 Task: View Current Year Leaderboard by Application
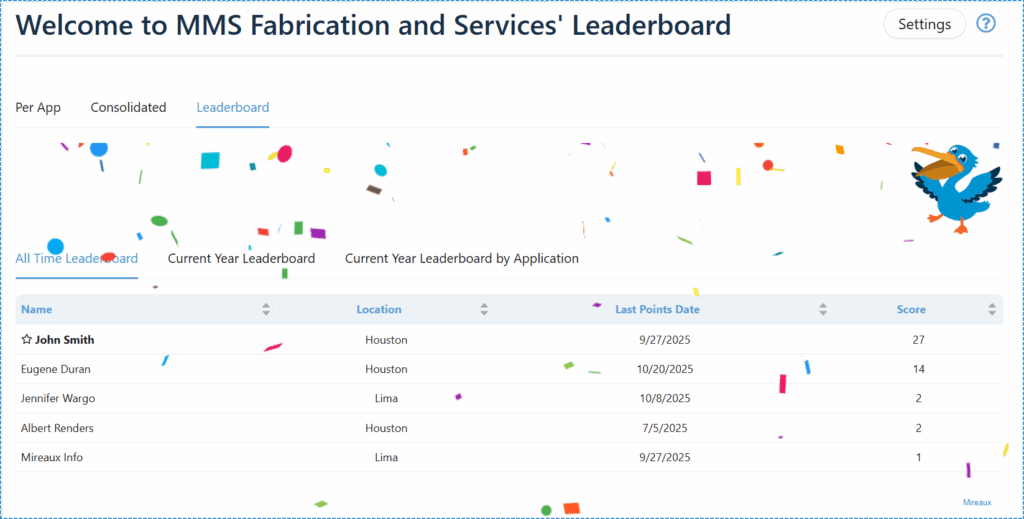(x=461, y=259)
